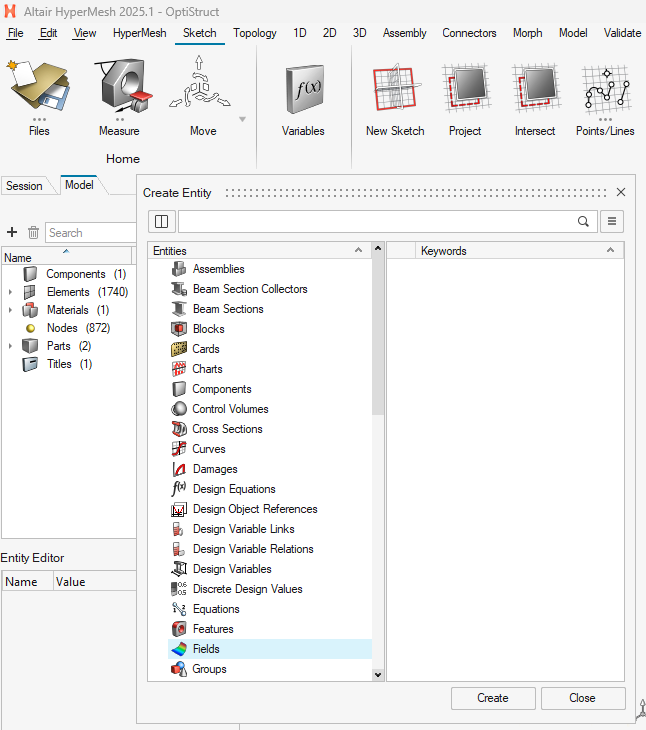Viewport: 646px width, 730px height.
Task: Activate the Move tool icon
Action: coord(200,84)
